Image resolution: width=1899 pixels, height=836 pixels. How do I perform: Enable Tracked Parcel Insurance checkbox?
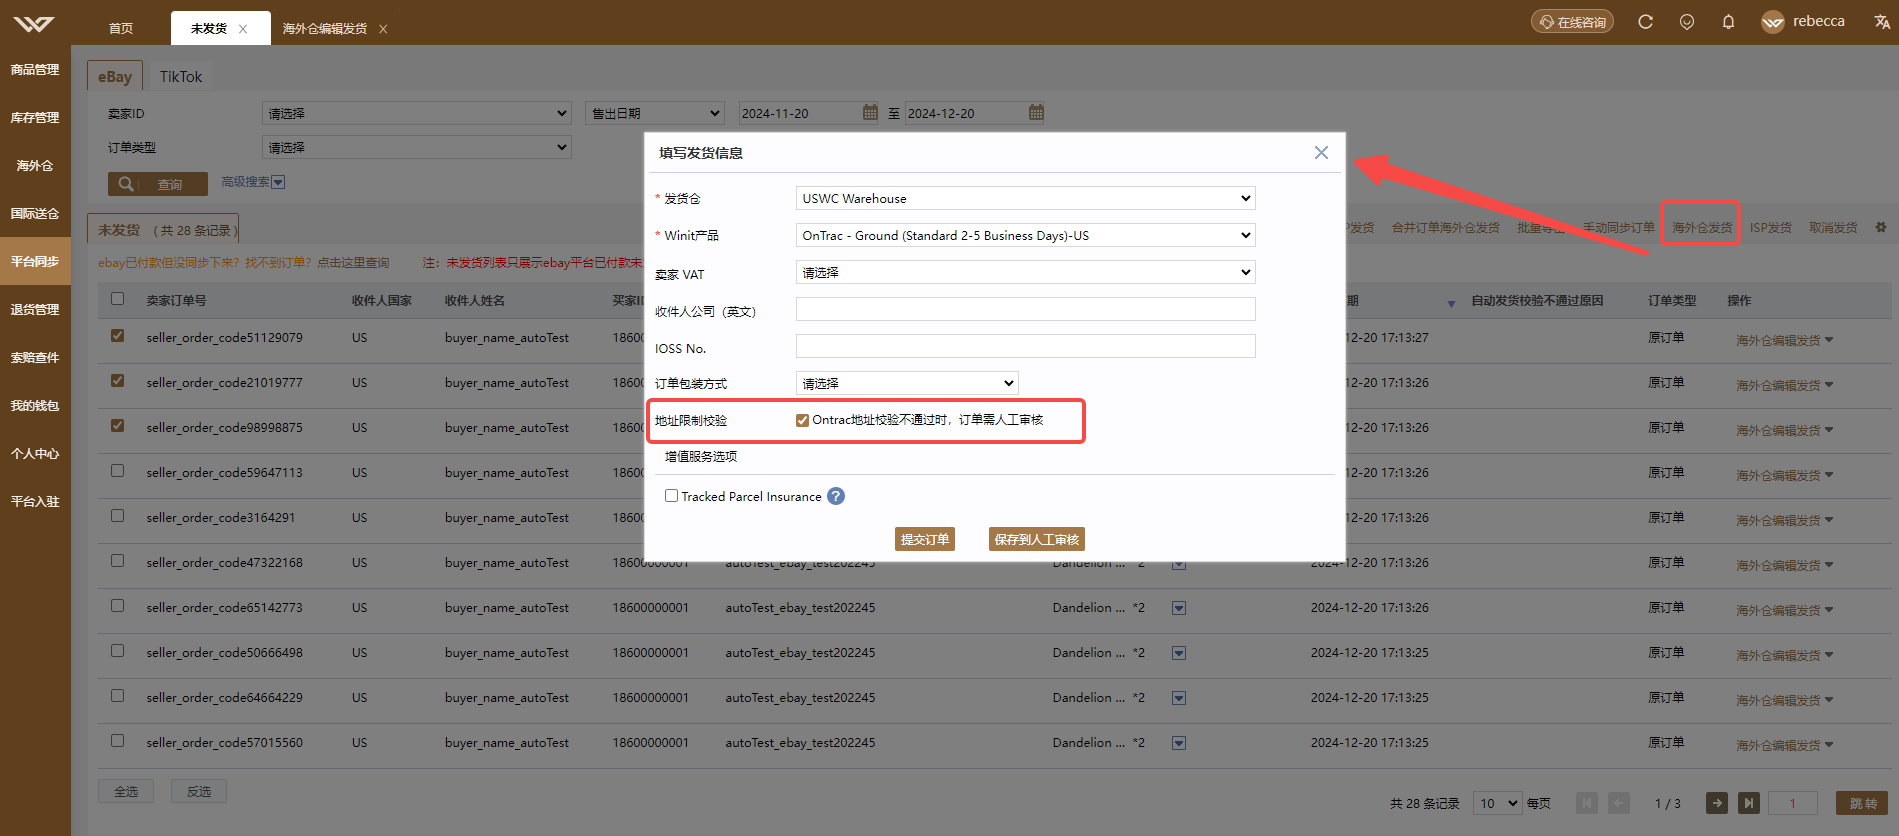point(672,496)
